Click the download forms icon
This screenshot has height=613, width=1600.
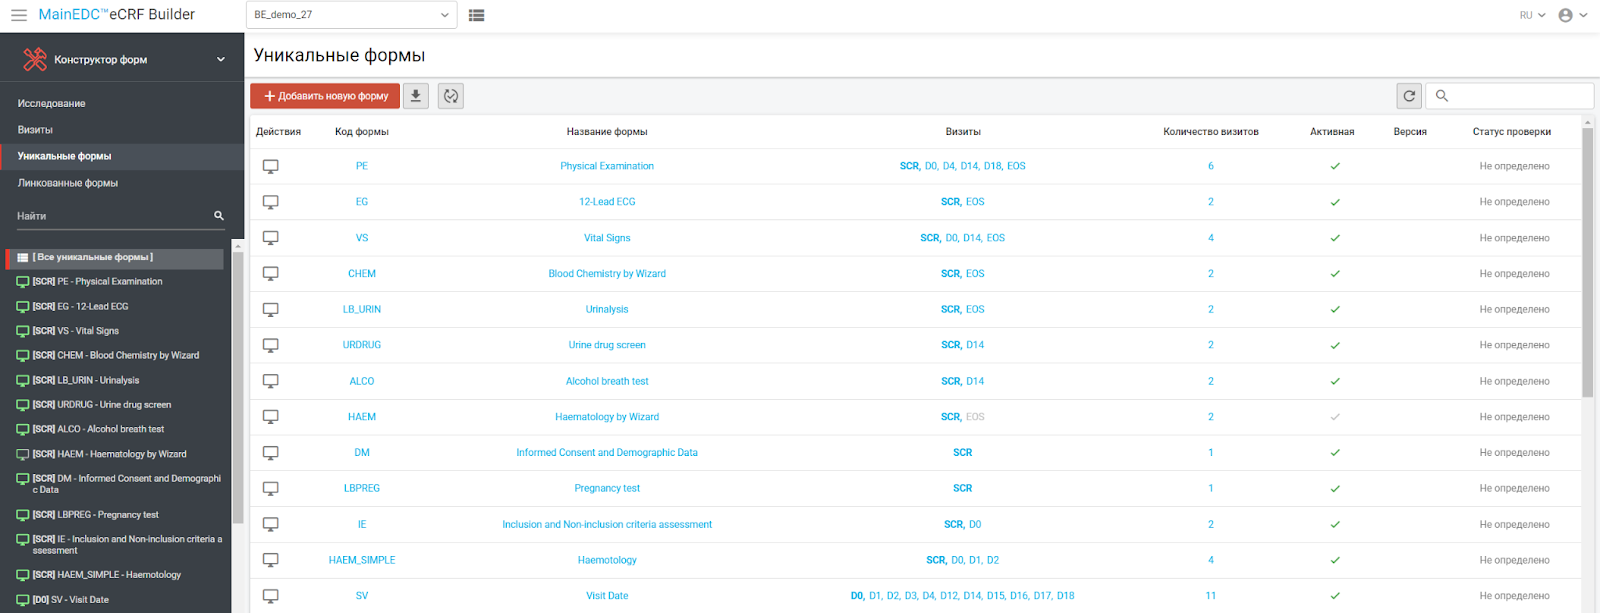(416, 96)
